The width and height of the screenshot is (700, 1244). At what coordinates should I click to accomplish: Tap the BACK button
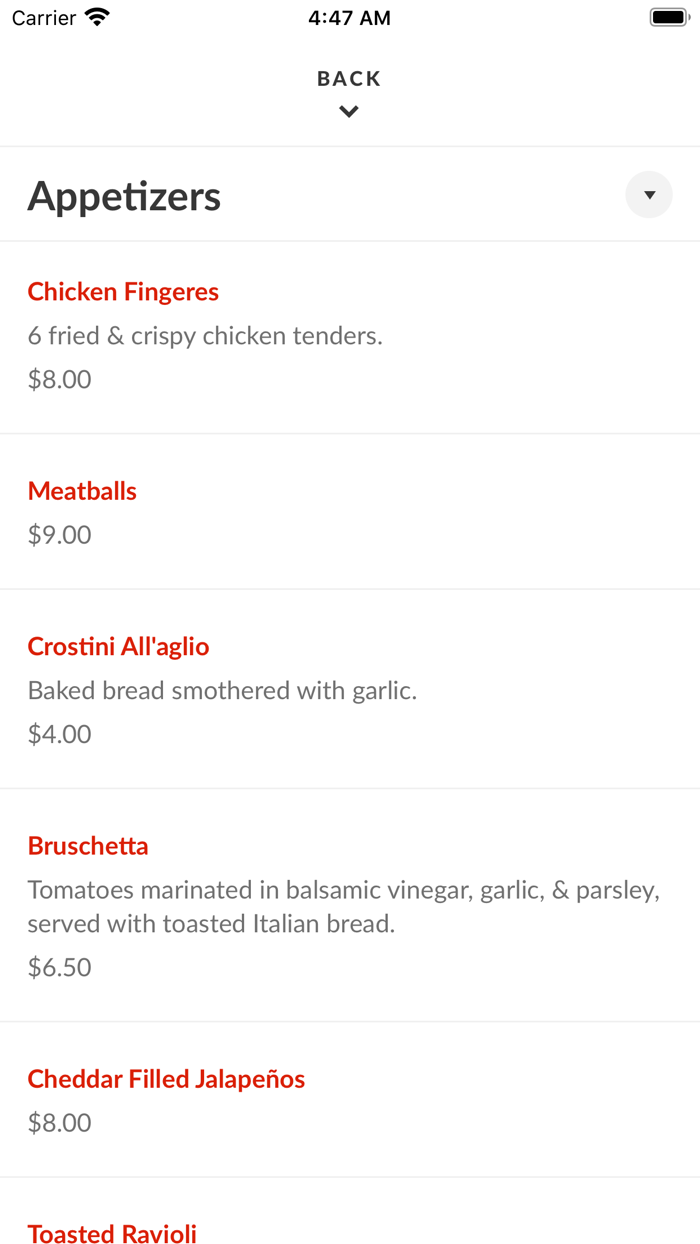pos(348,78)
